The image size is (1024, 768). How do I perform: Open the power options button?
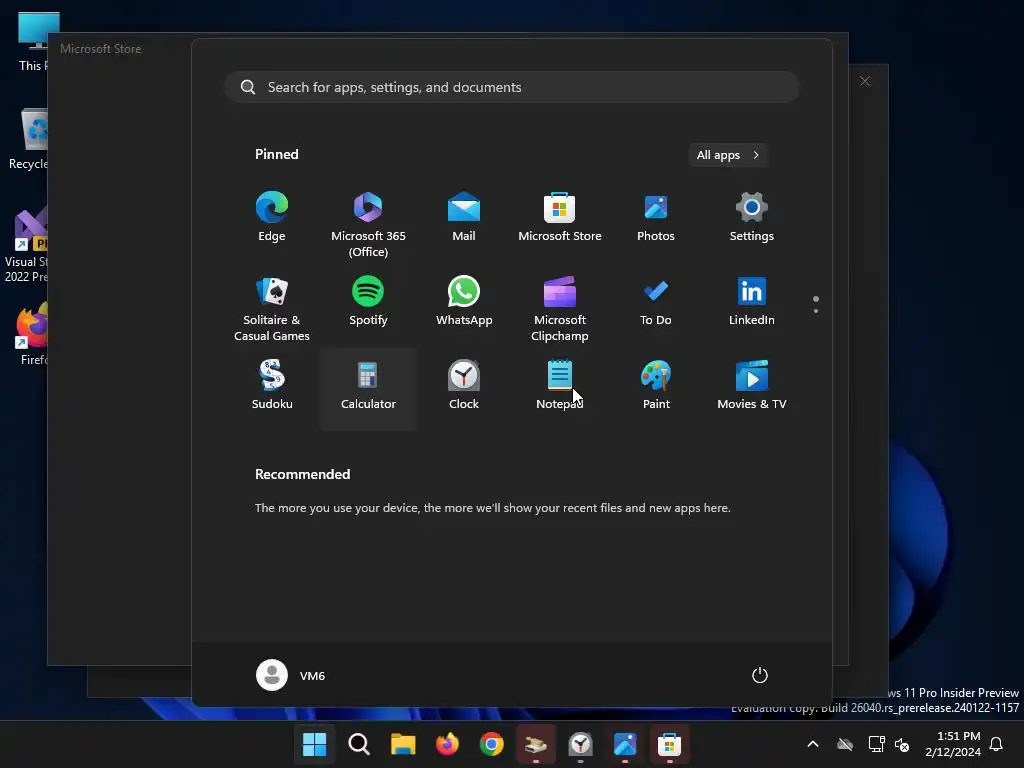point(760,675)
